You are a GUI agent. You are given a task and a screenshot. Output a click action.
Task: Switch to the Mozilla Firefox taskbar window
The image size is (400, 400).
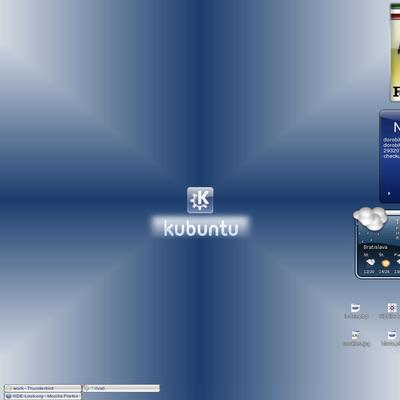point(43,396)
